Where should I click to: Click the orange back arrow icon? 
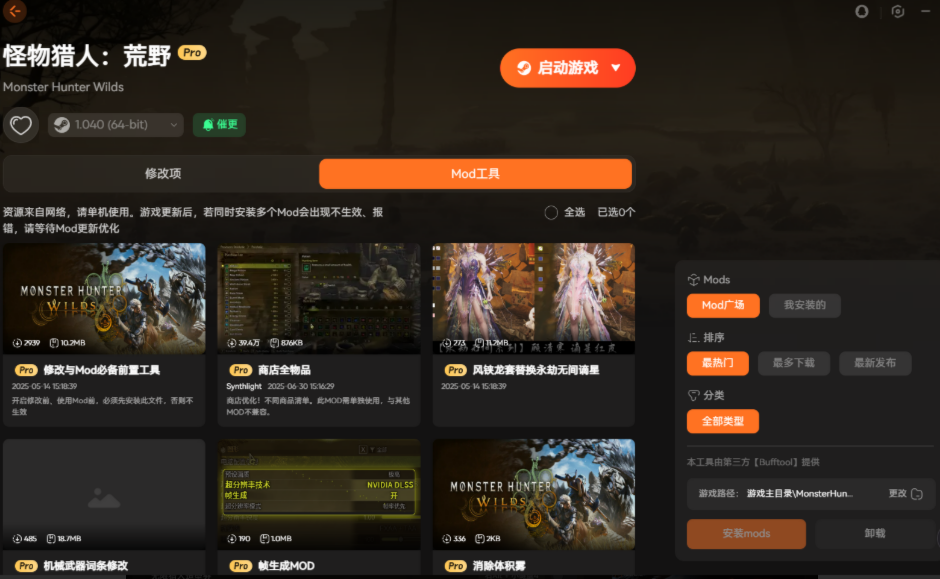pos(15,12)
